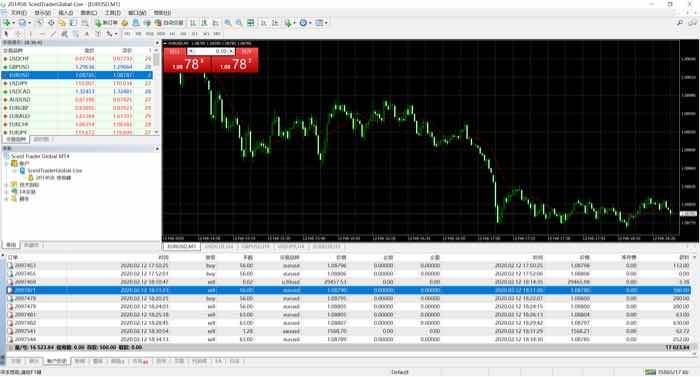Viewport: 700px width, 377px height.
Task: Collapse the accounts tree node
Action: (7, 163)
